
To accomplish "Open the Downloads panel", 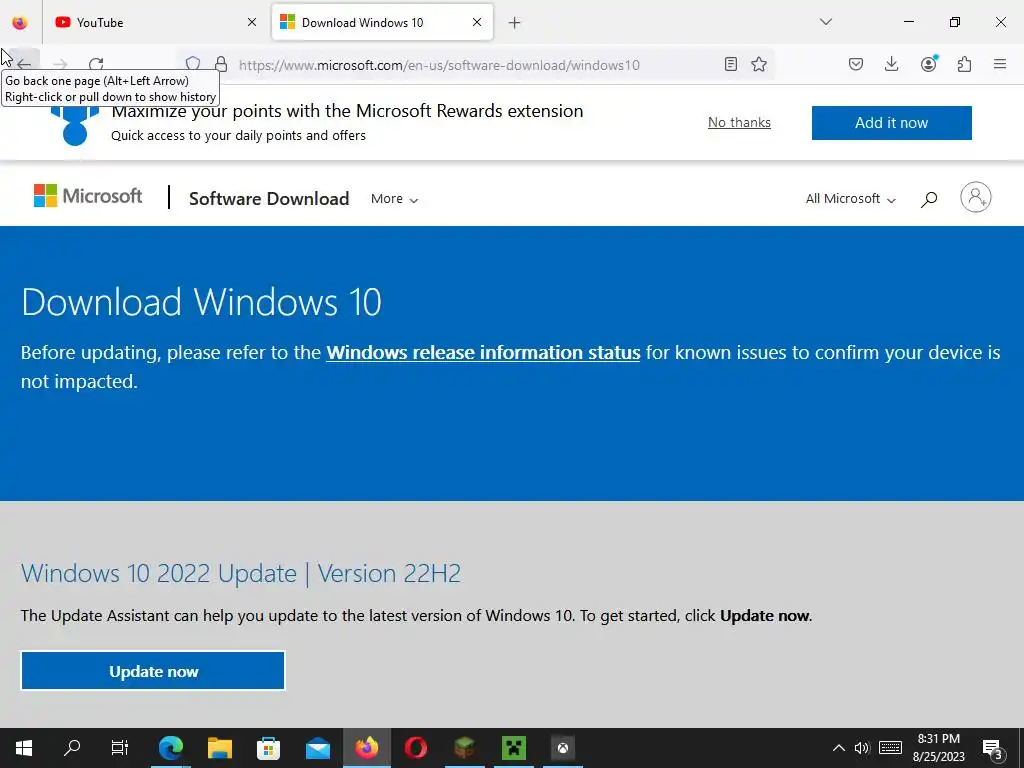I will (x=891, y=64).
